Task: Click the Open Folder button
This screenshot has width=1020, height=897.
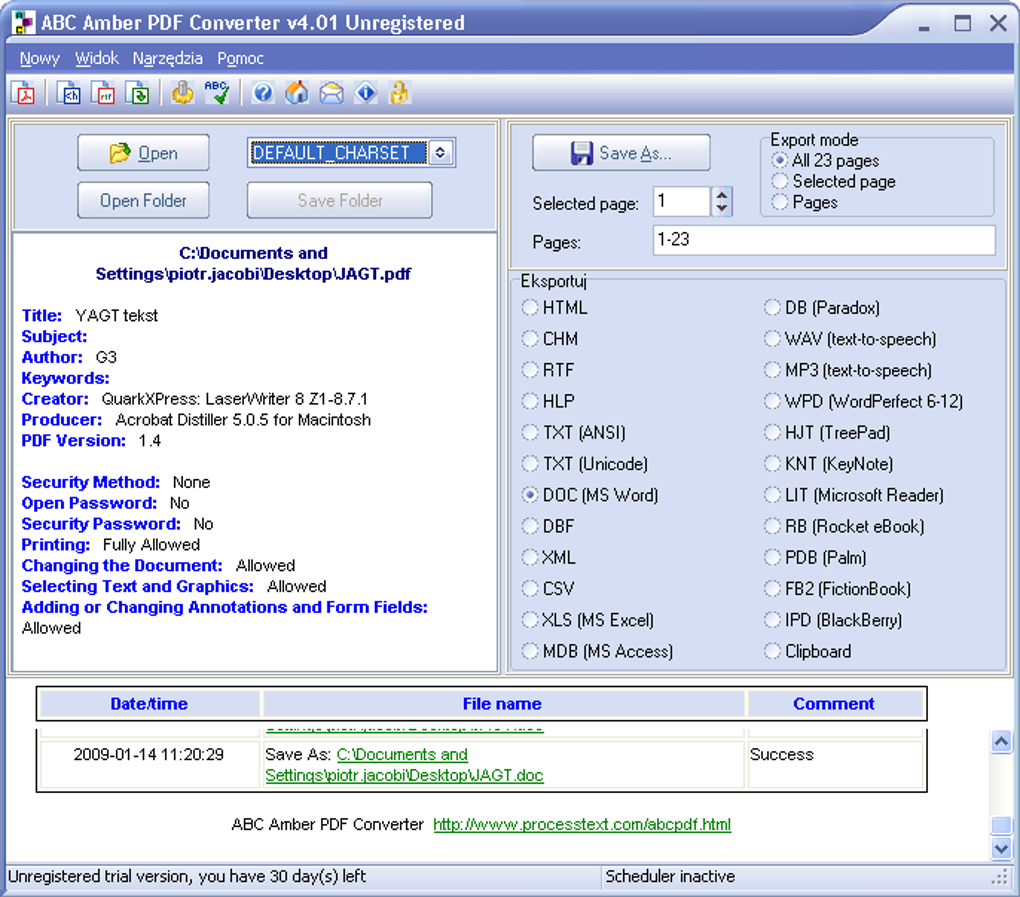Action: tap(143, 200)
